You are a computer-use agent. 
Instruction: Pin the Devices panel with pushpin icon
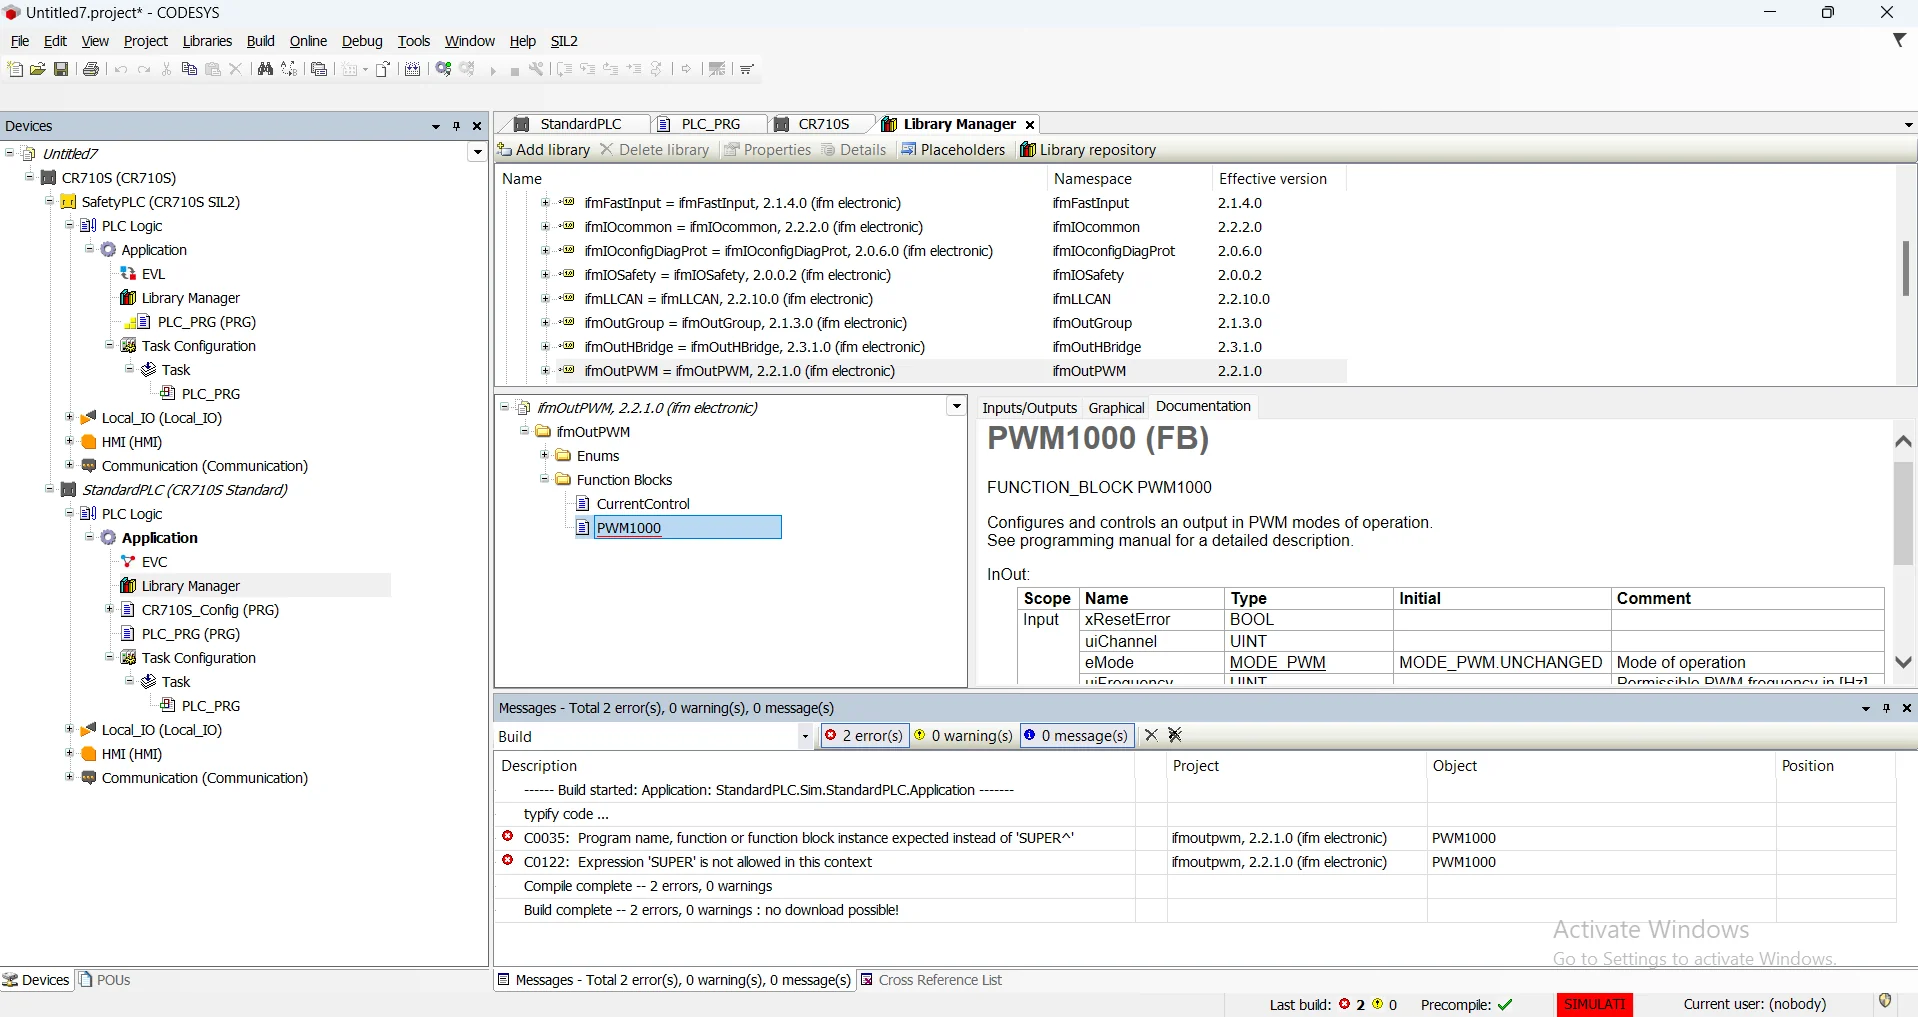pyautogui.click(x=456, y=126)
